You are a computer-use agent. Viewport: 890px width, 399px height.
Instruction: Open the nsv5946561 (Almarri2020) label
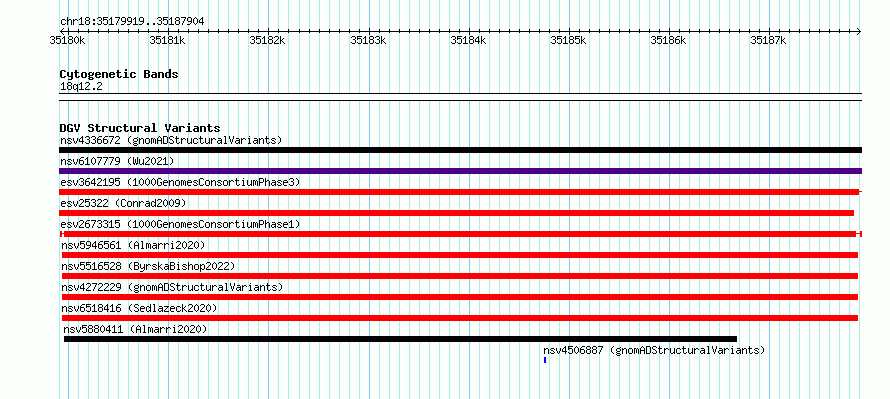(133, 245)
